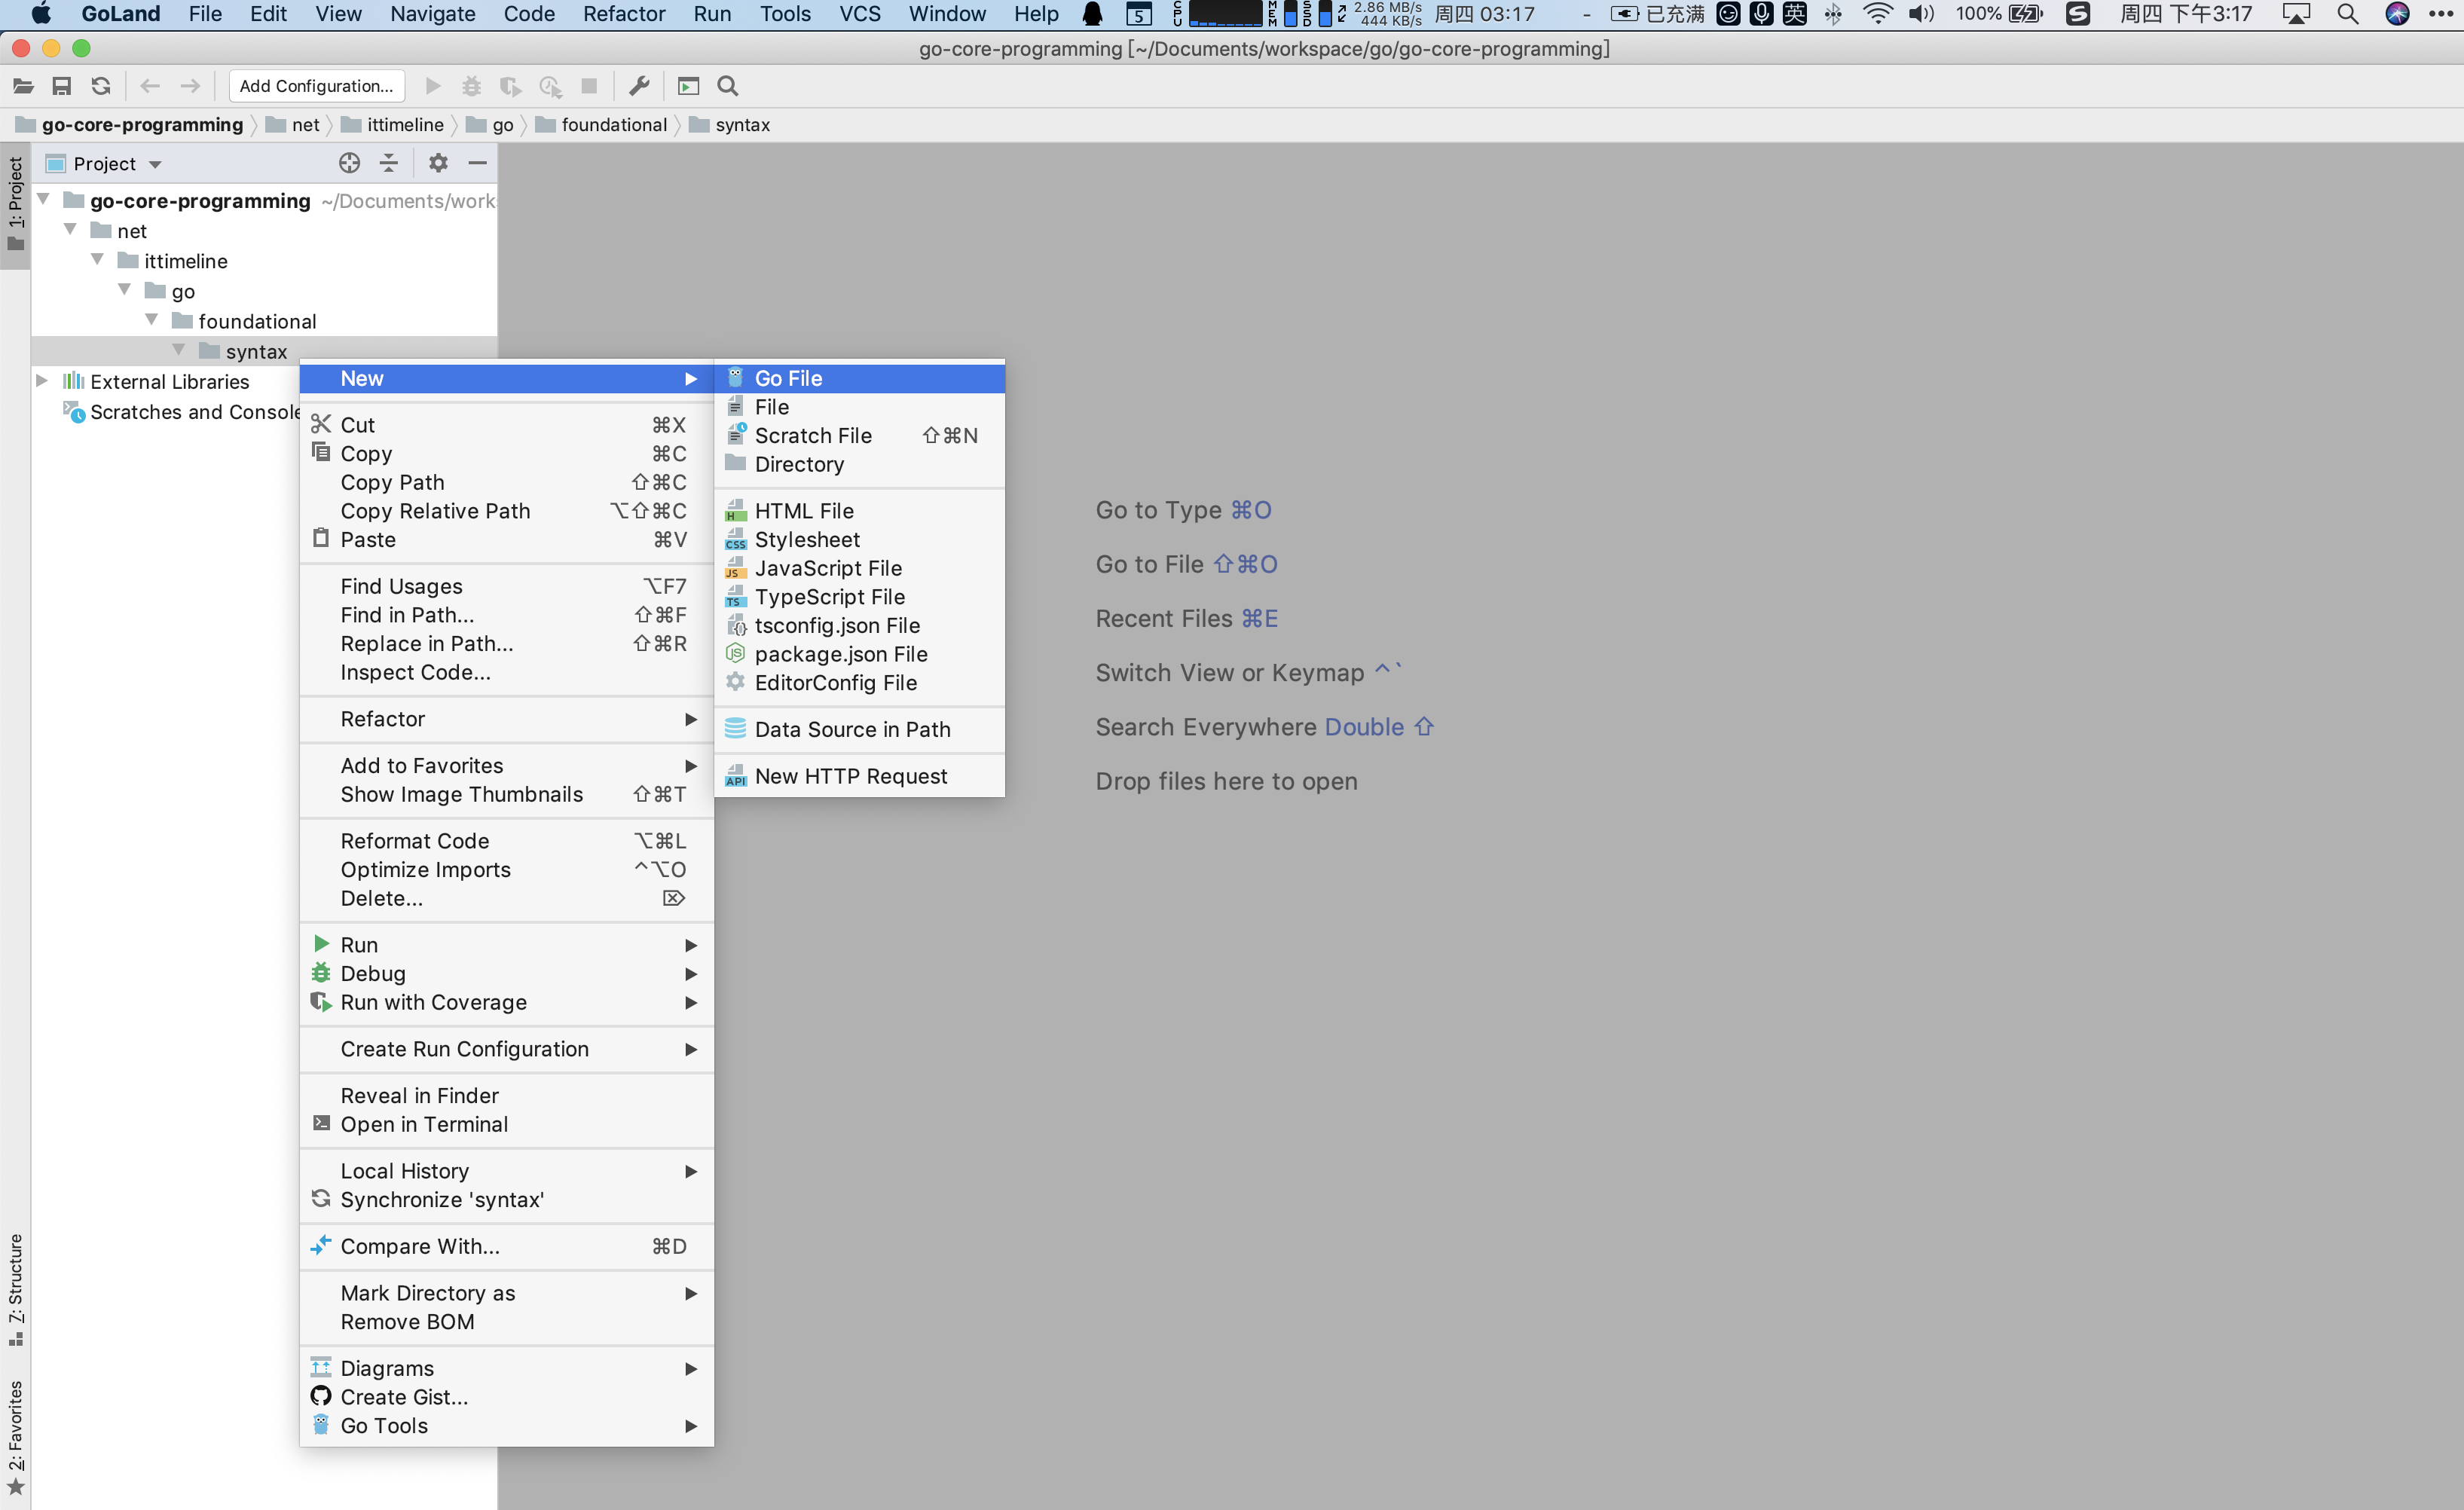The height and width of the screenshot is (1510, 2464).
Task: Click the Collapse All icon in Project panel
Action: coord(389,163)
